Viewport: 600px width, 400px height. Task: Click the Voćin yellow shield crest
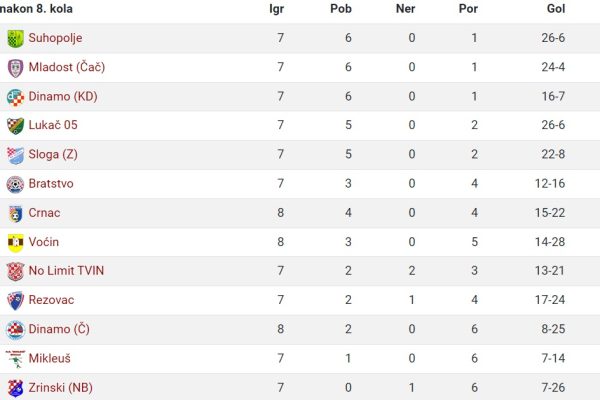point(15,243)
